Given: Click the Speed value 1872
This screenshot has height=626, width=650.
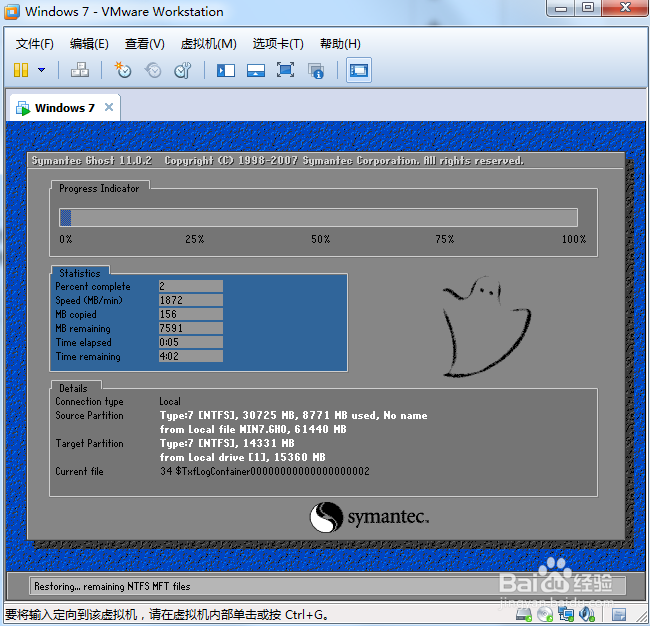Looking at the screenshot, I should pos(191,300).
